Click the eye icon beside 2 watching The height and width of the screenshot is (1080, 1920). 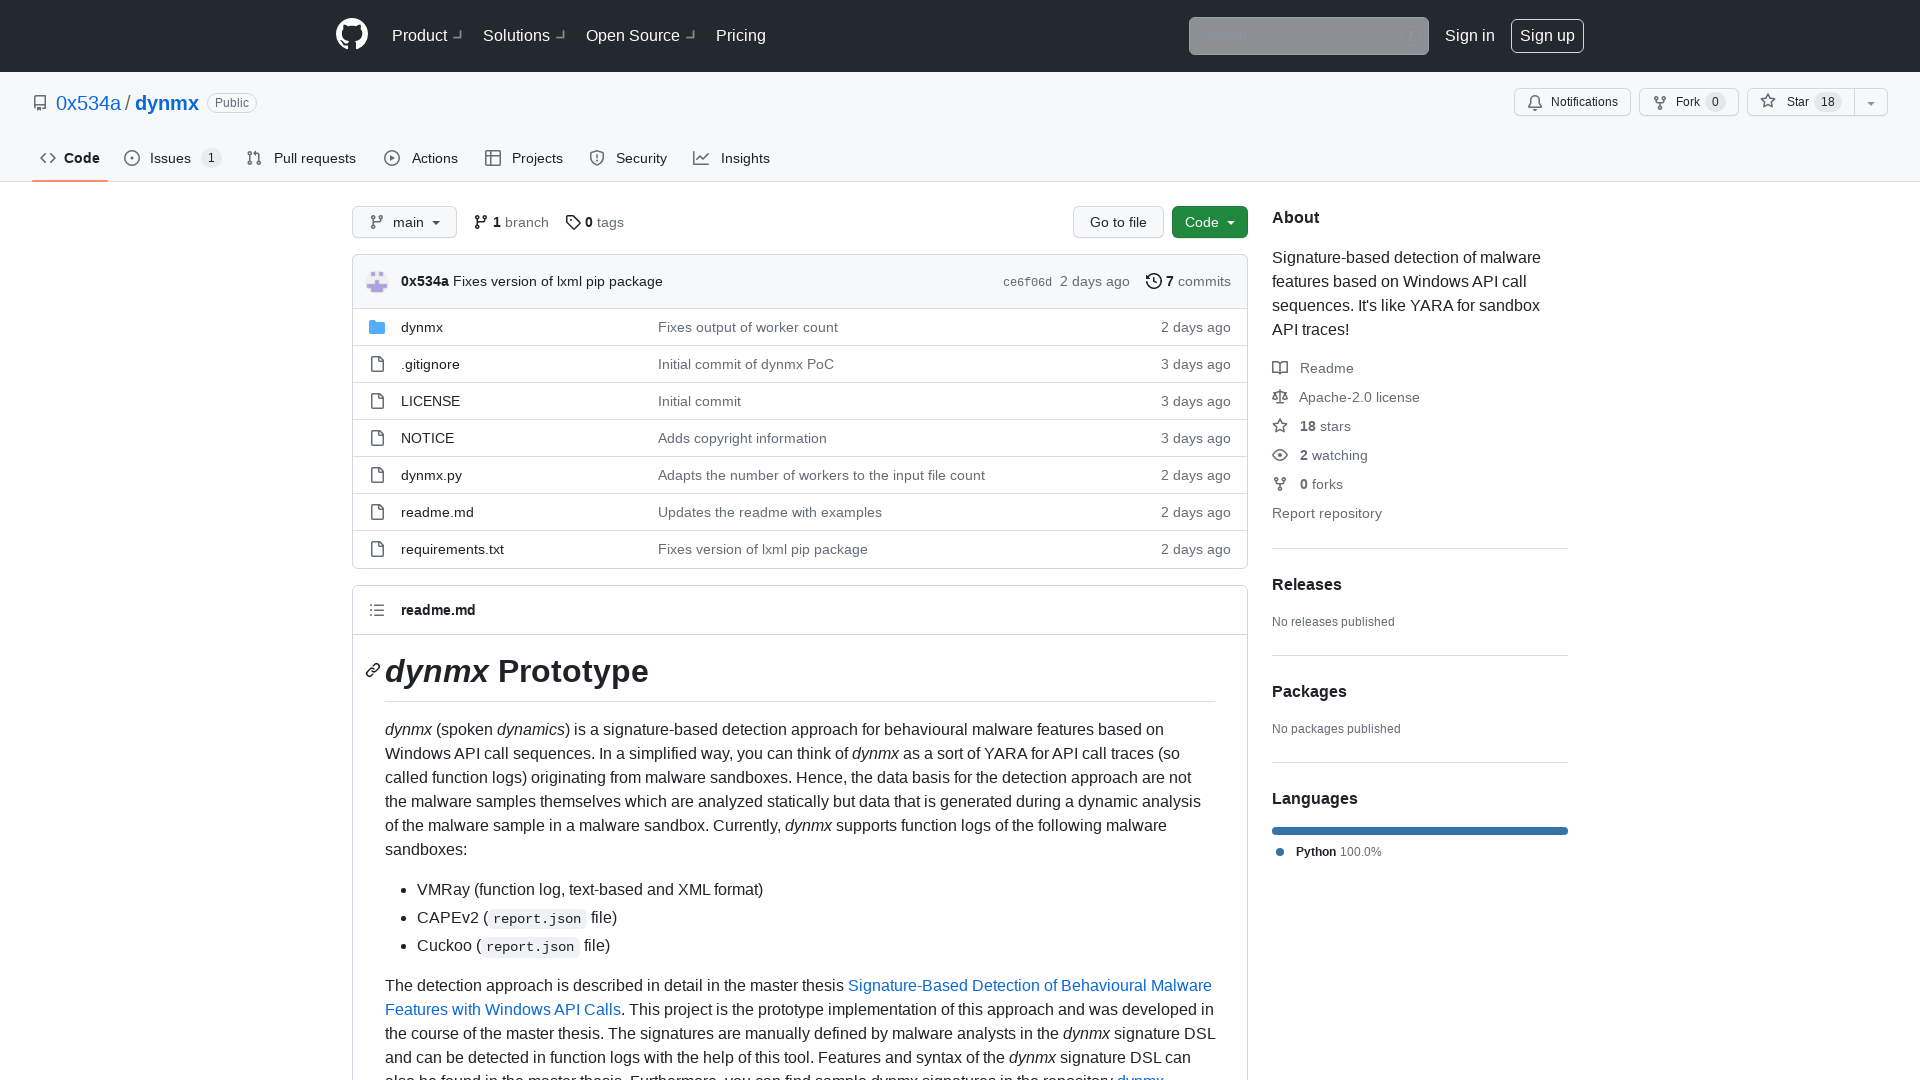[x=1280, y=455]
